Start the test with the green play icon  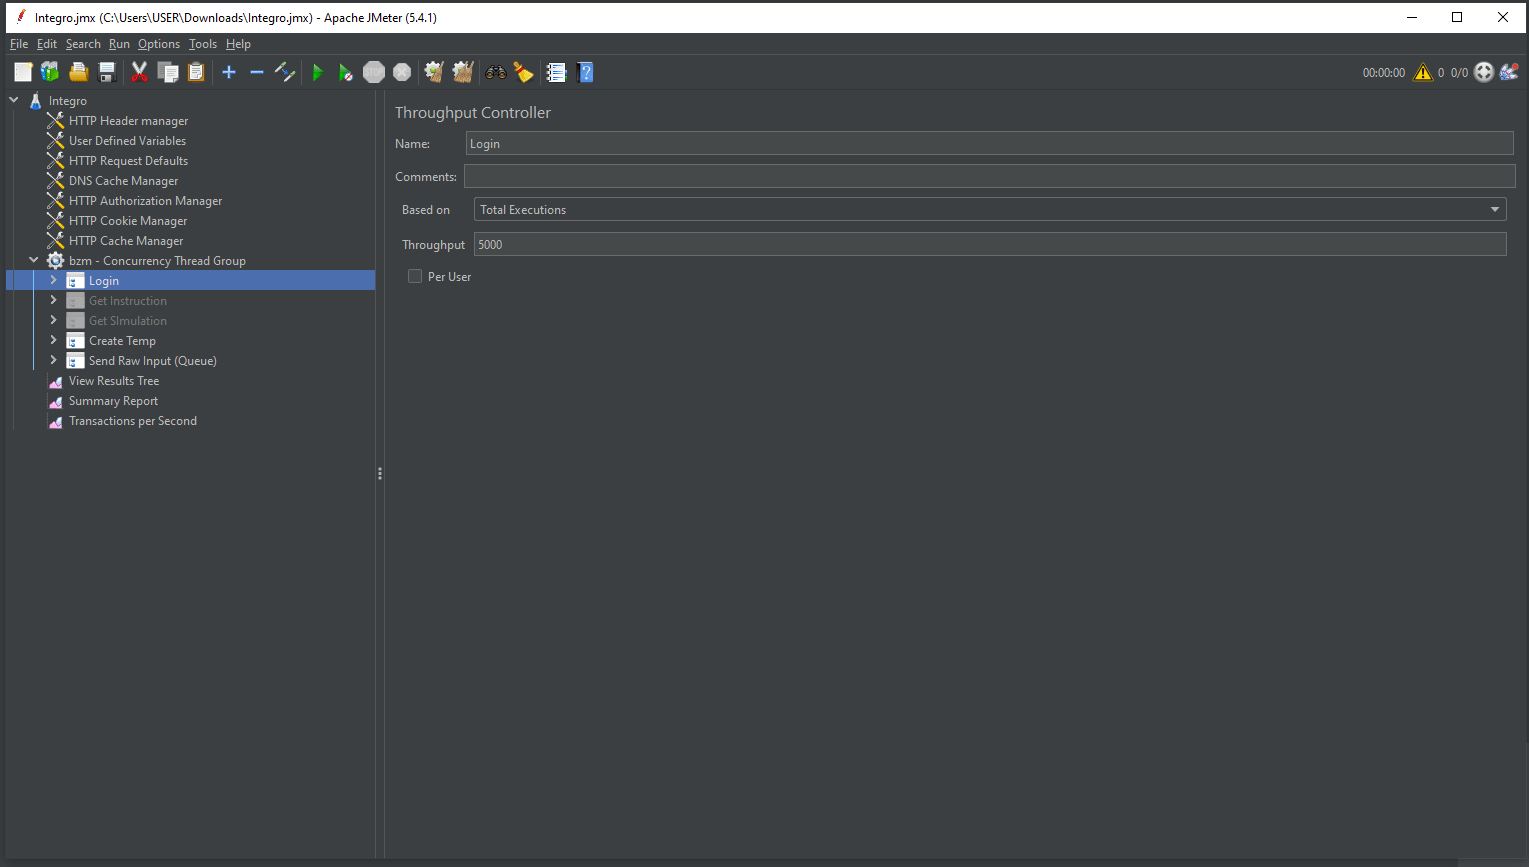coord(318,72)
